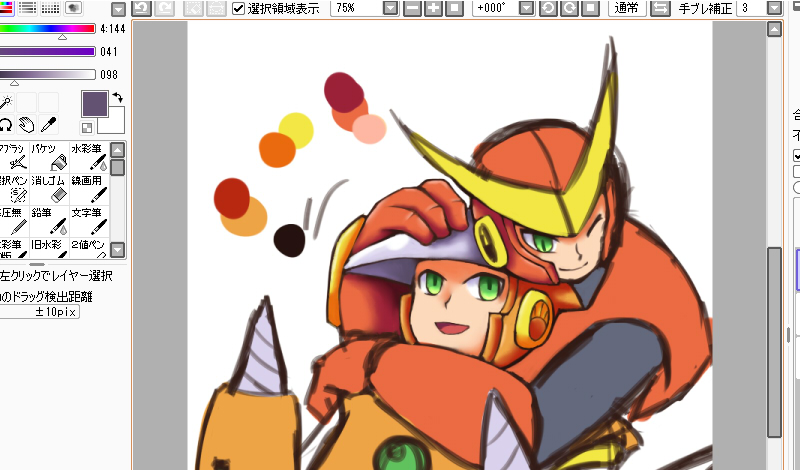Click the invert-selection icon before the checkbox
The height and width of the screenshot is (470, 800).
pos(216,8)
